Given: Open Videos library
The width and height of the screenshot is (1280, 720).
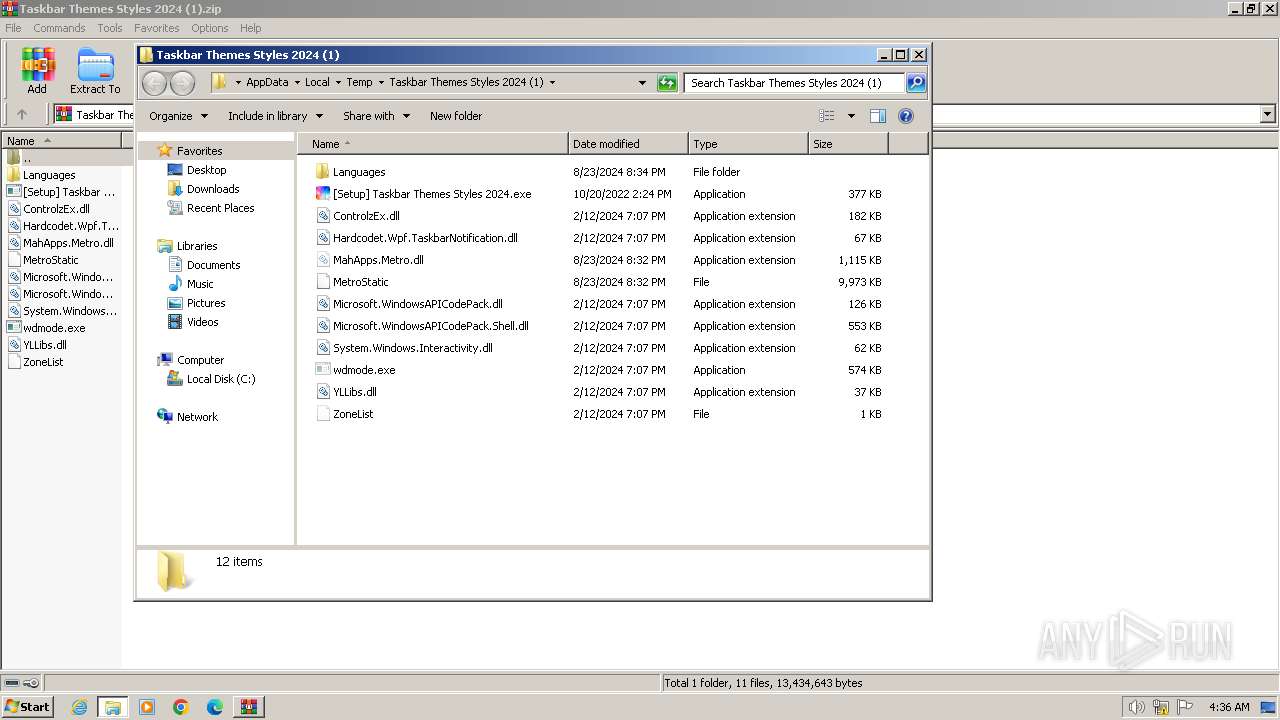Looking at the screenshot, I should click(x=202, y=322).
